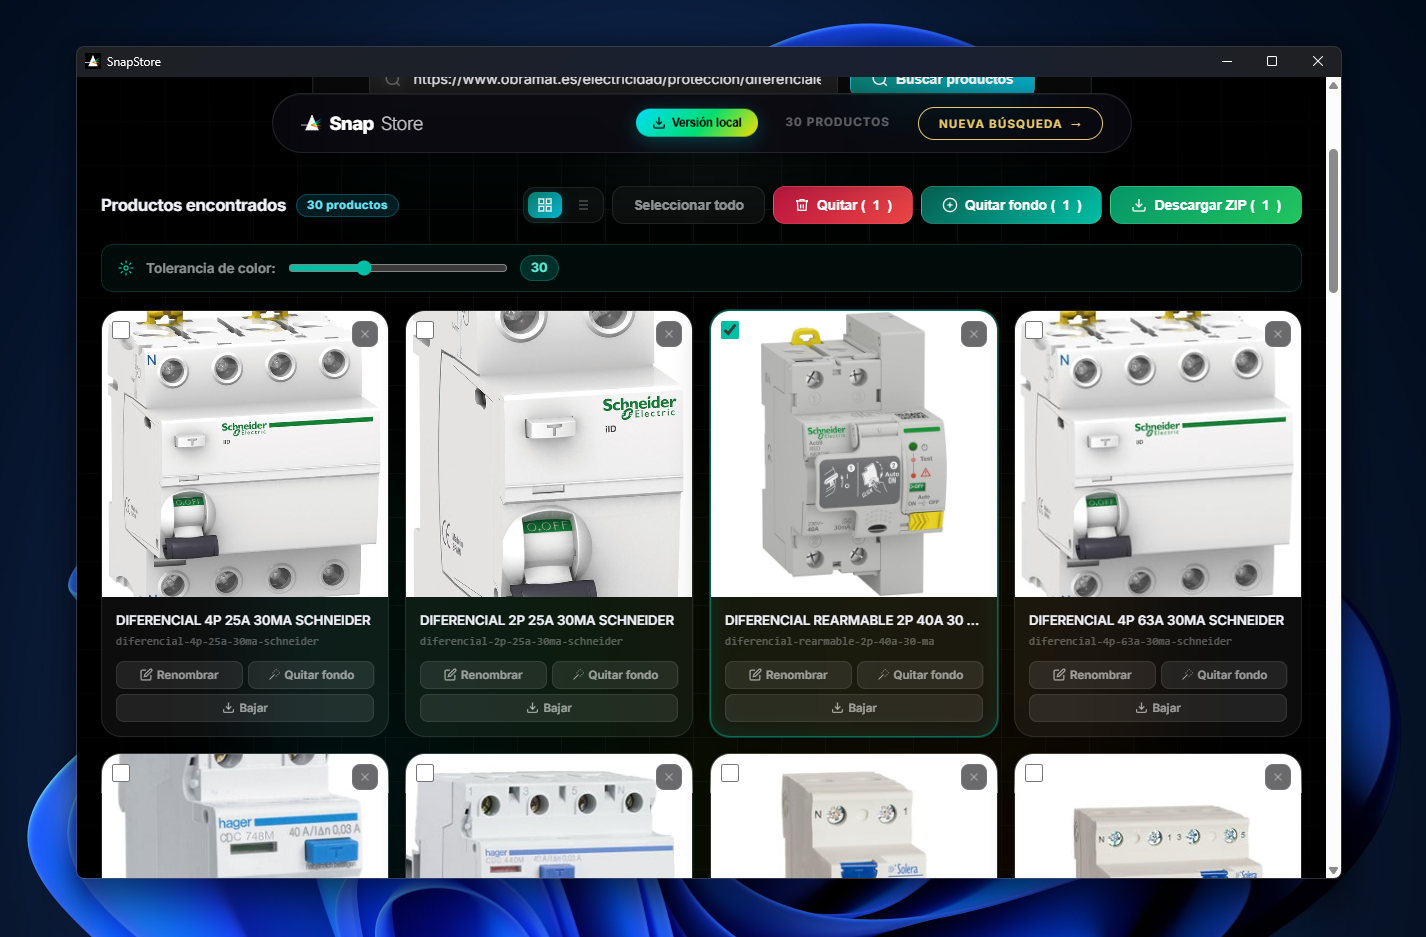
Task: Uncheck the DIFERENCIAL REARMABLE 2P 40A checkbox
Action: click(730, 330)
